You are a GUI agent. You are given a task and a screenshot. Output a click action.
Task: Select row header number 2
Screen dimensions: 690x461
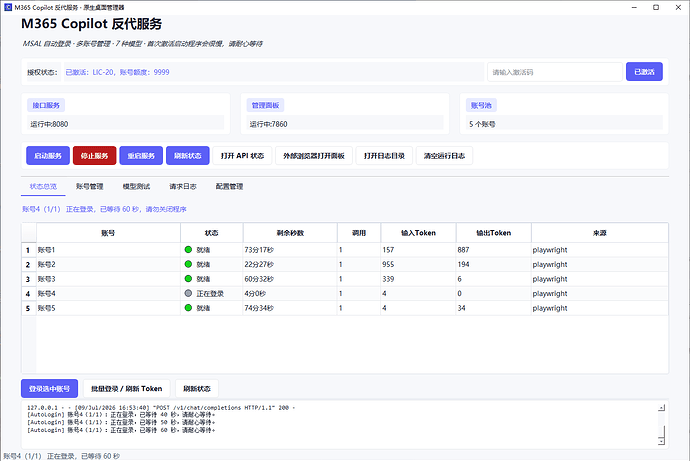pos(29,264)
